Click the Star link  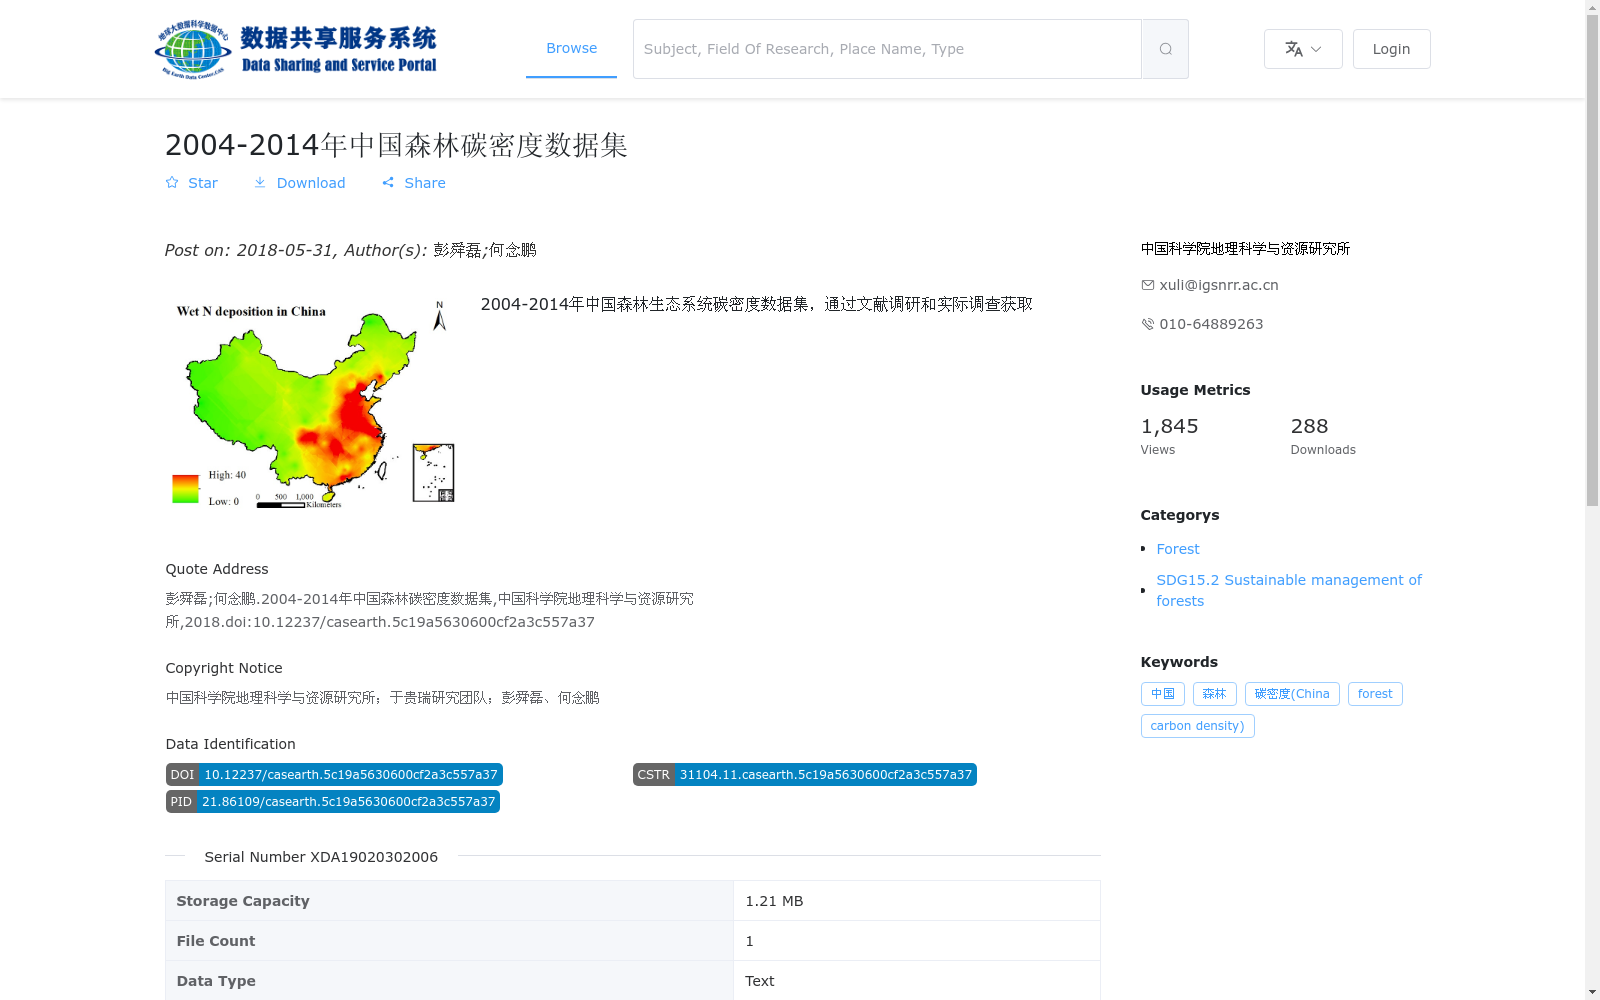203,183
